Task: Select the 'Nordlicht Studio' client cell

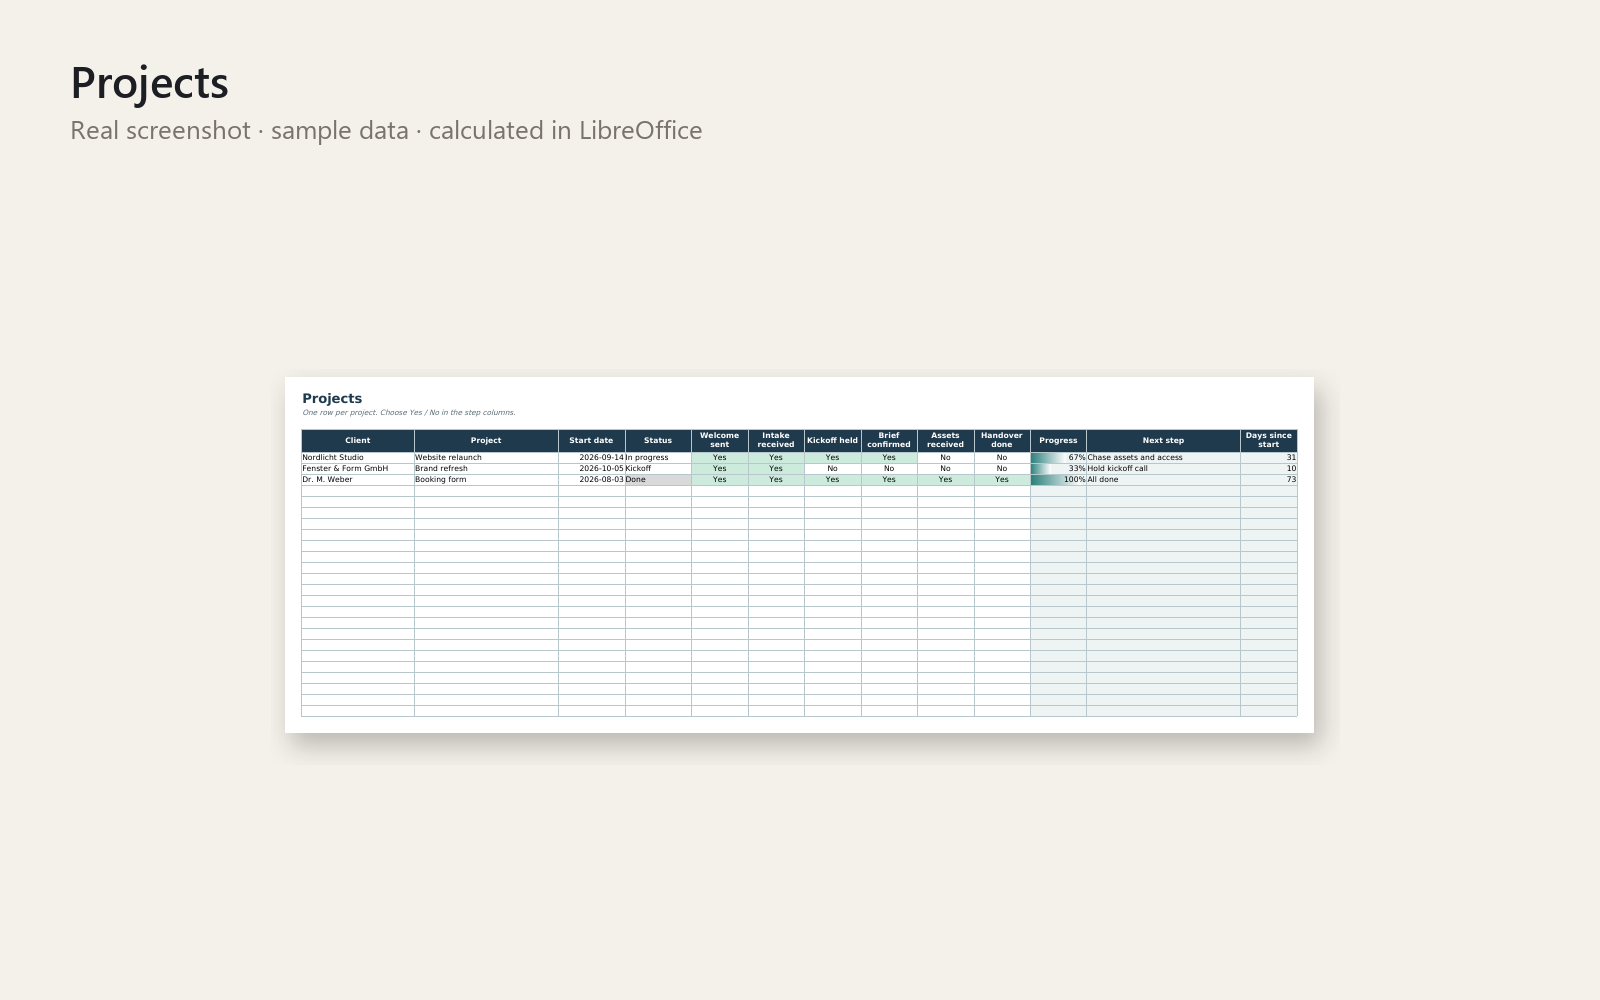Action: pyautogui.click(x=358, y=458)
